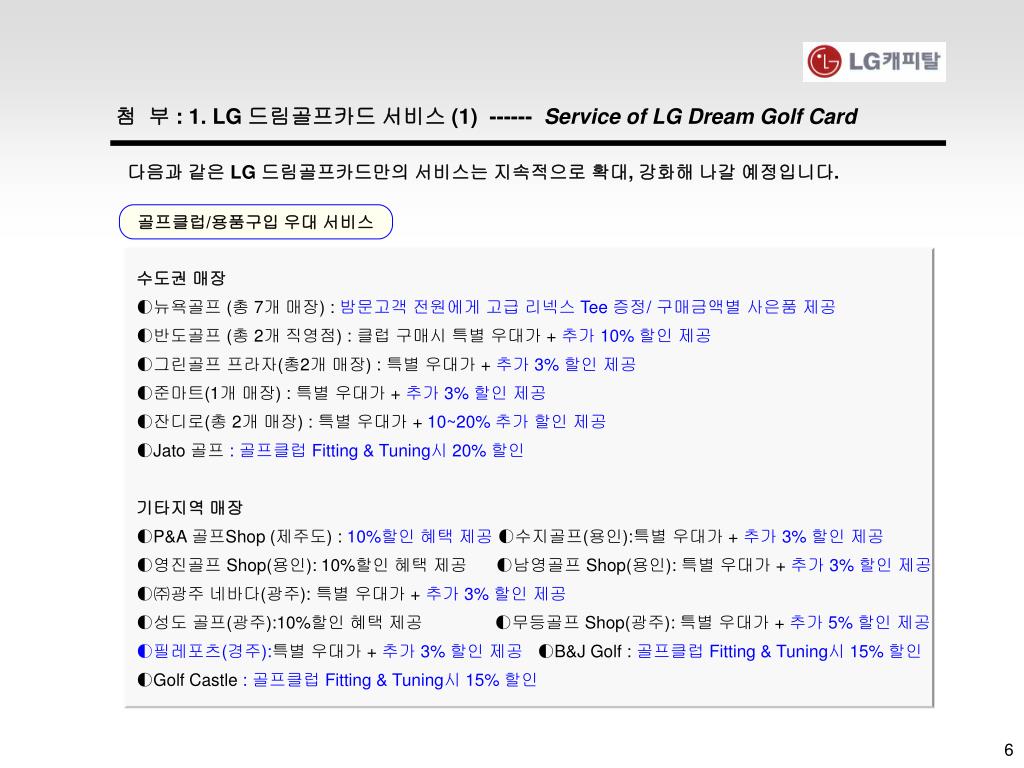The image size is (1024, 768).
Task: Click the 그린골프 프라자 line
Action: (x=387, y=364)
